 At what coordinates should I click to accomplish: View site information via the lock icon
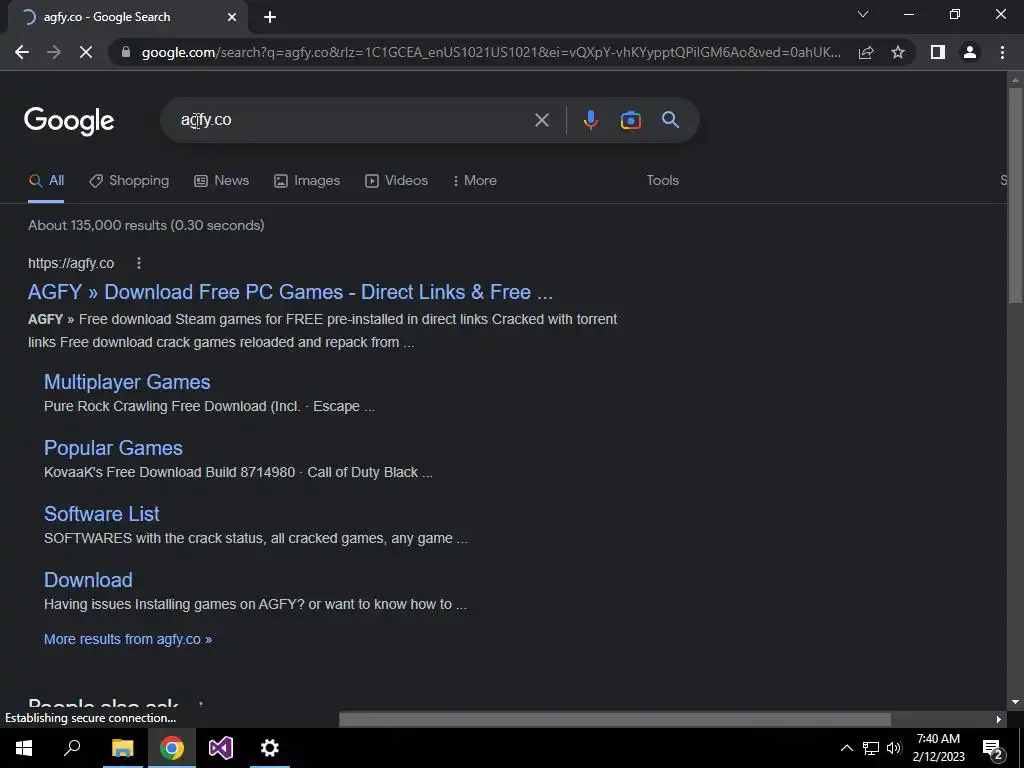click(x=126, y=52)
